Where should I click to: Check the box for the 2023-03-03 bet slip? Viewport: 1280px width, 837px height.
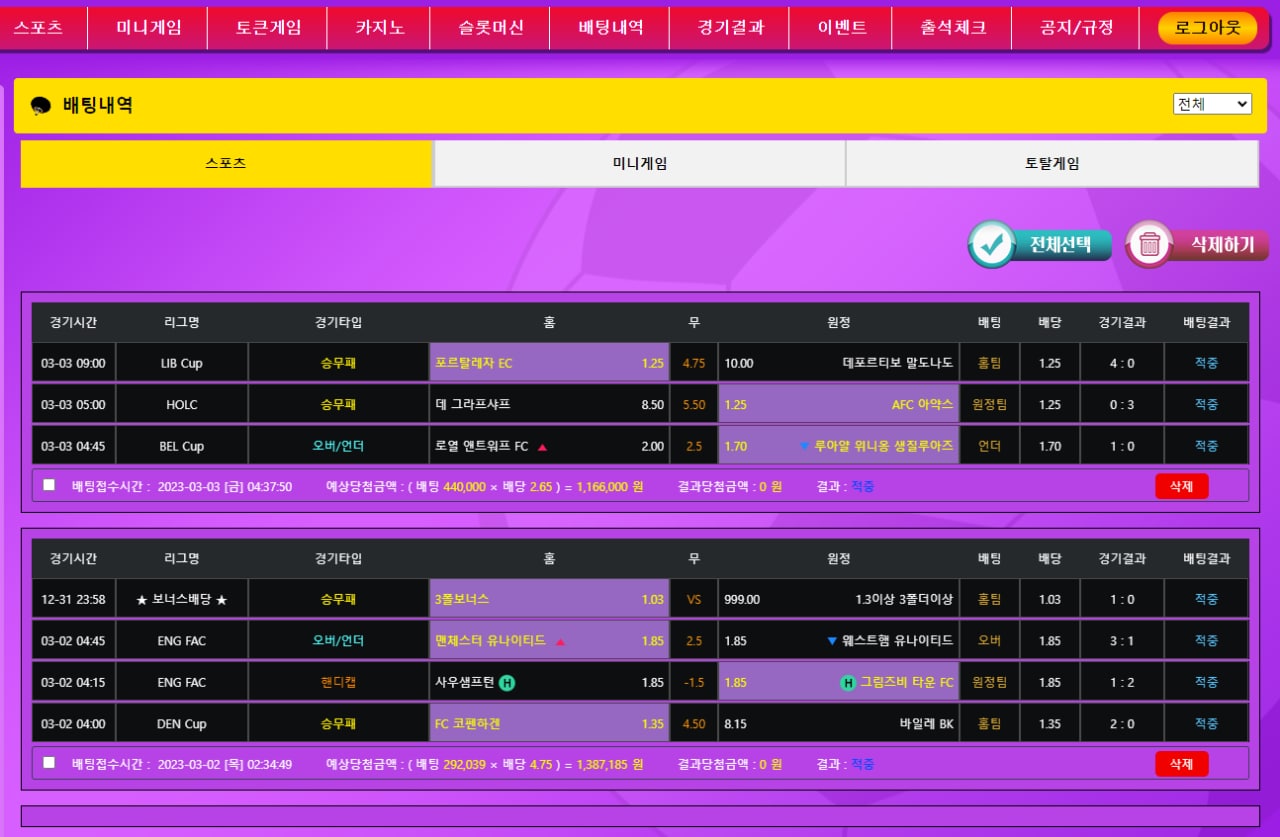(49, 485)
